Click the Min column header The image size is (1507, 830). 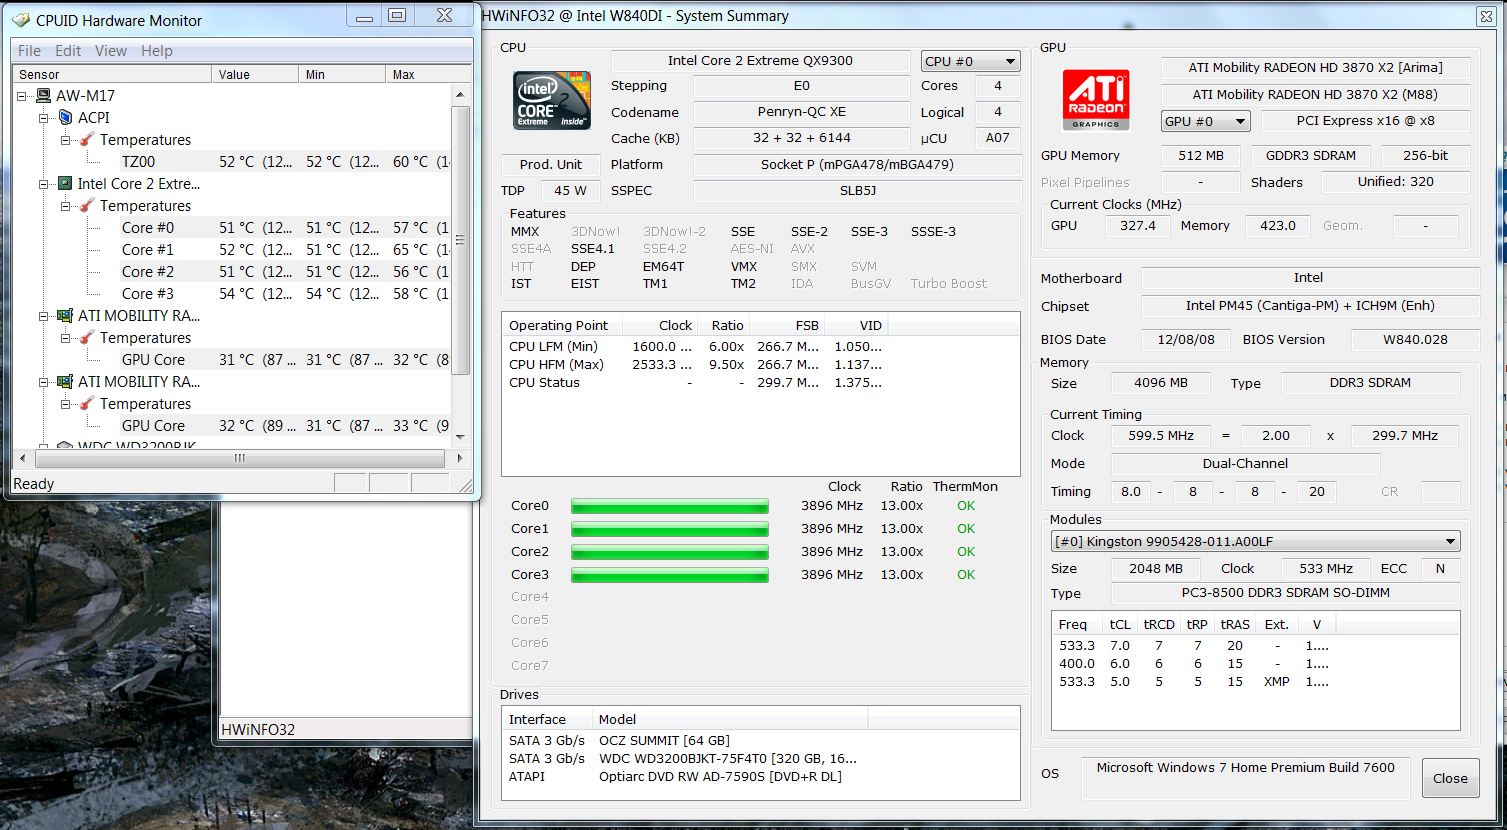342,75
